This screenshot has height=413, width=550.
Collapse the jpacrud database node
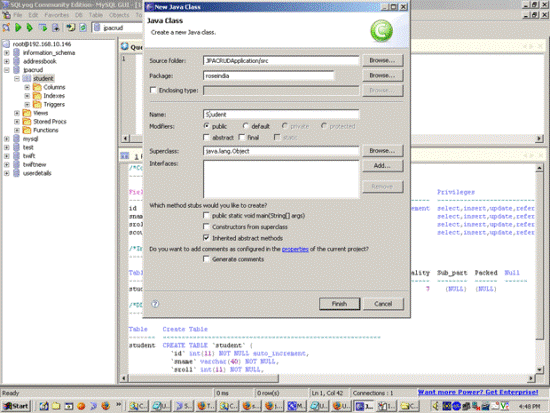(7, 70)
